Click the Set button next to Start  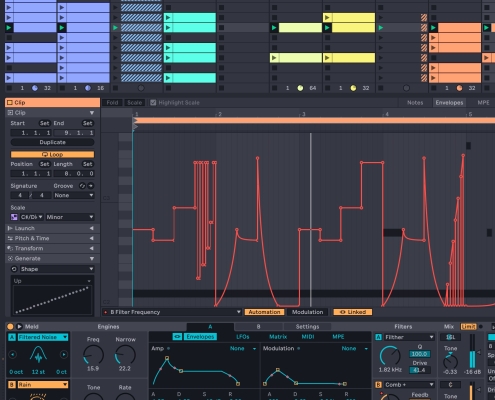(44, 123)
